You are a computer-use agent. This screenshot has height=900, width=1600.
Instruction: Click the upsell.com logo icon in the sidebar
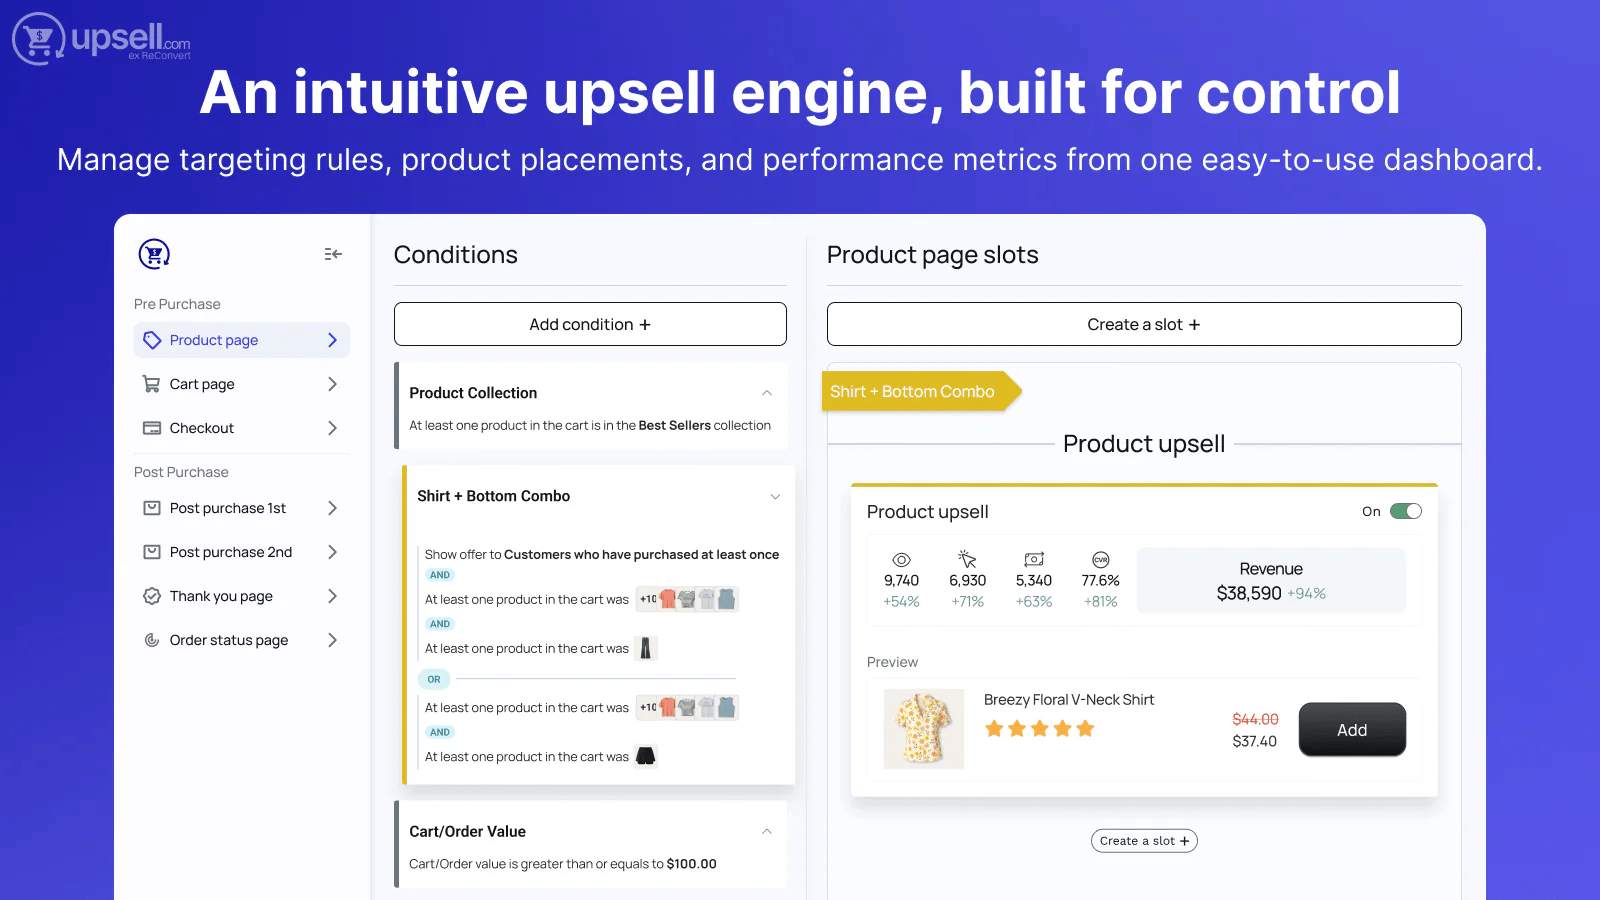tap(152, 254)
